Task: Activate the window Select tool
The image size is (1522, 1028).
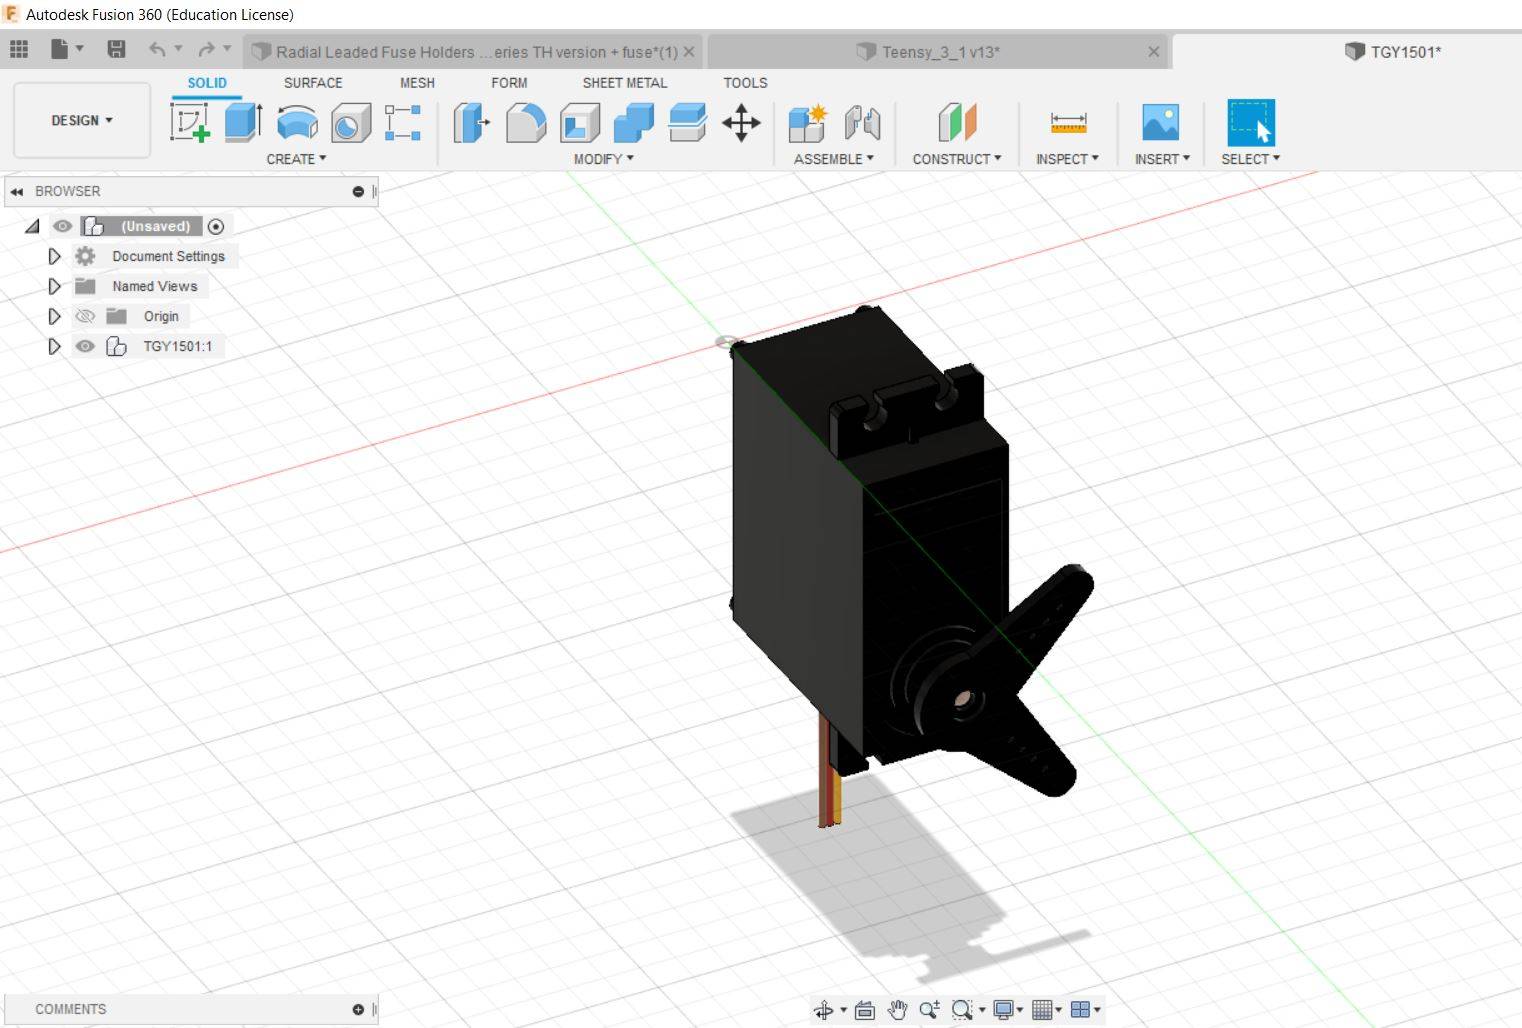Action: click(1250, 123)
